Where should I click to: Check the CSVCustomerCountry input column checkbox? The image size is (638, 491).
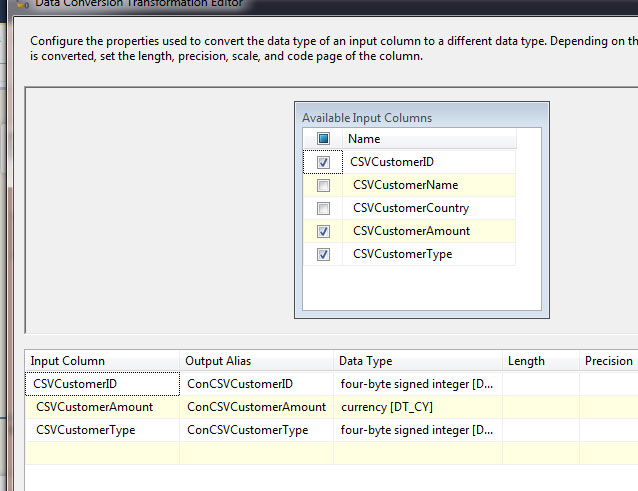point(323,208)
